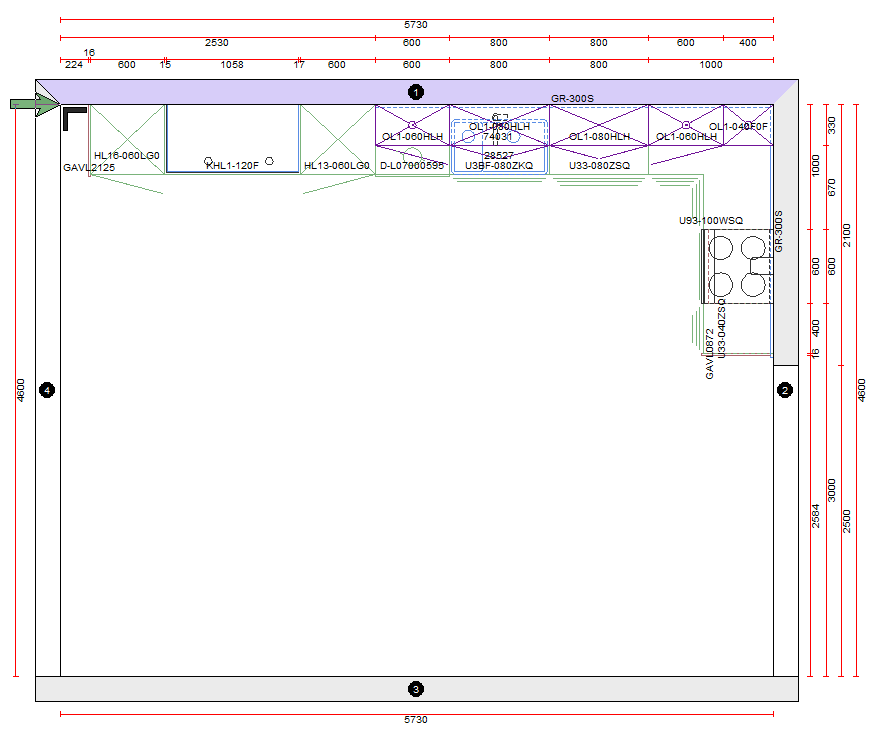Select the U93-100WSQ corner cabinet label
The height and width of the screenshot is (732, 881).
[x=711, y=220]
